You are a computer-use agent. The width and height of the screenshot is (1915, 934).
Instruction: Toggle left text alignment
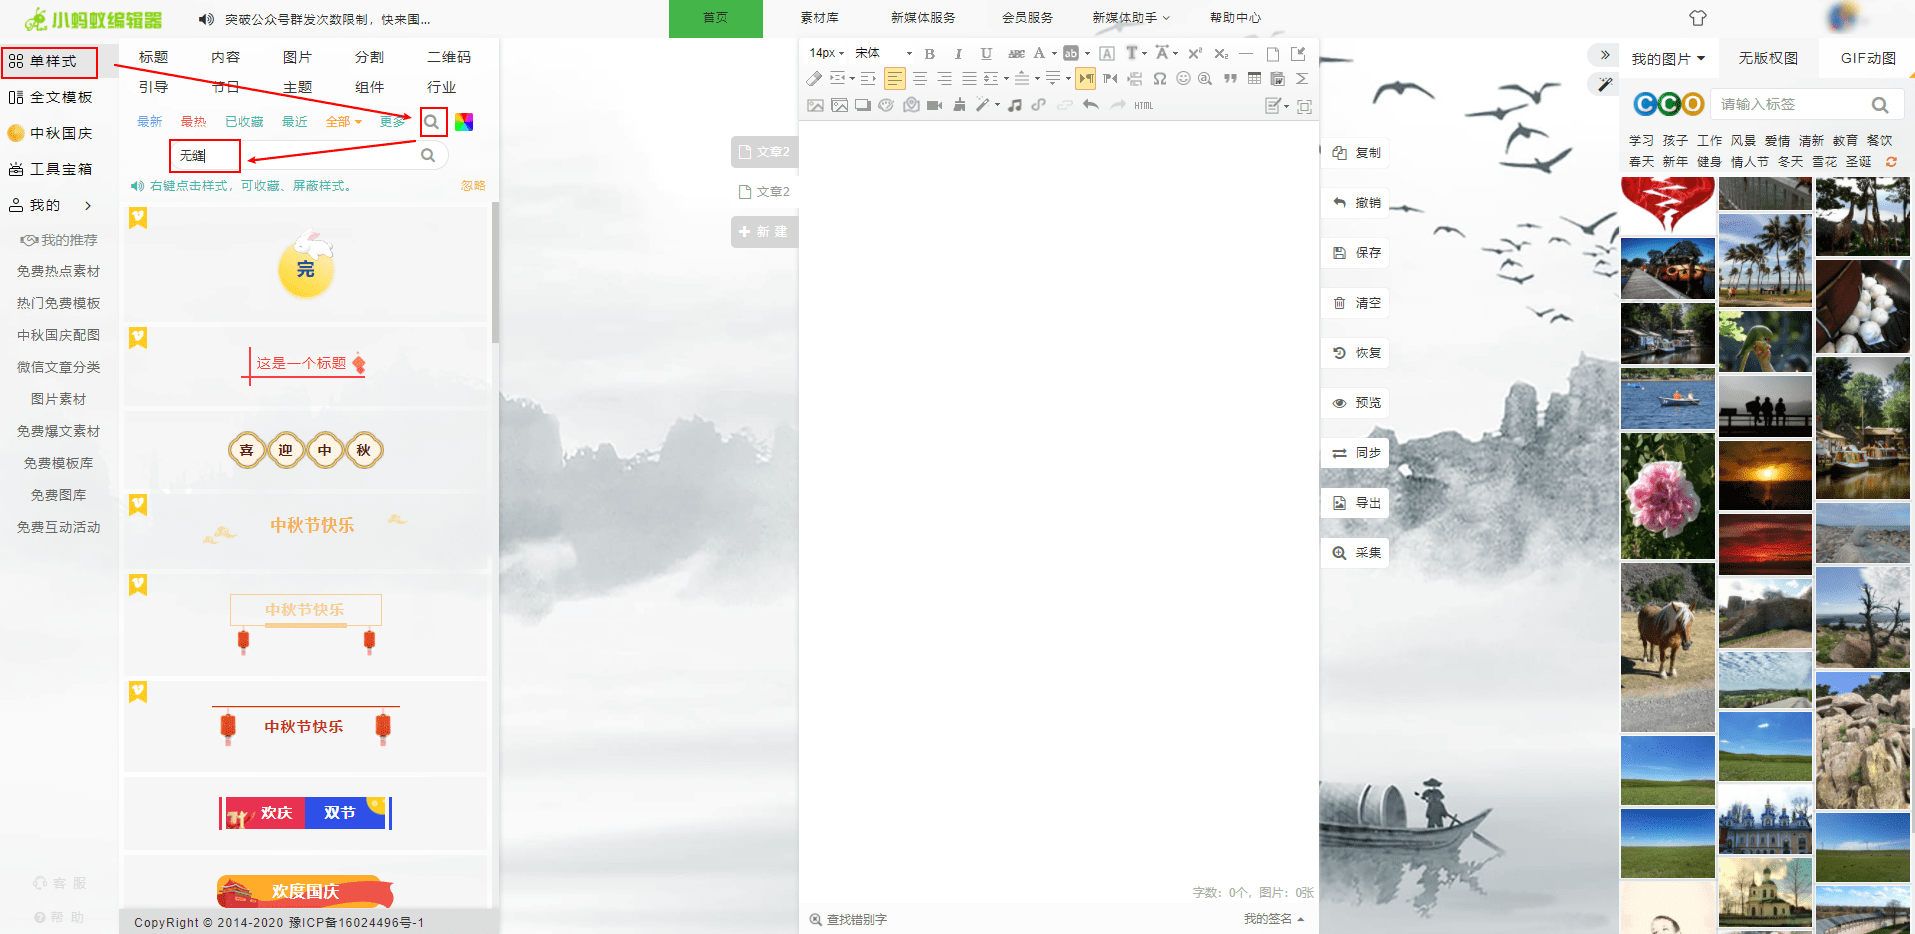[x=894, y=78]
